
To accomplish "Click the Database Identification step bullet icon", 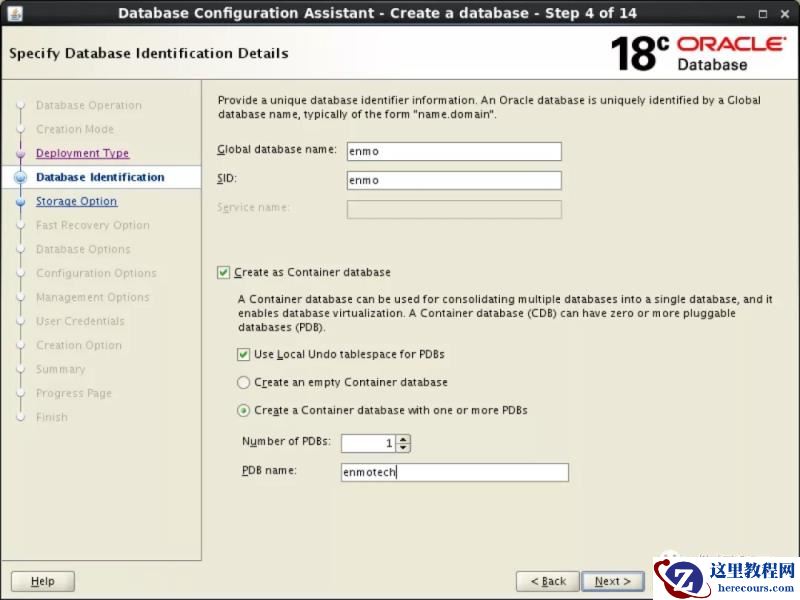I will point(21,177).
